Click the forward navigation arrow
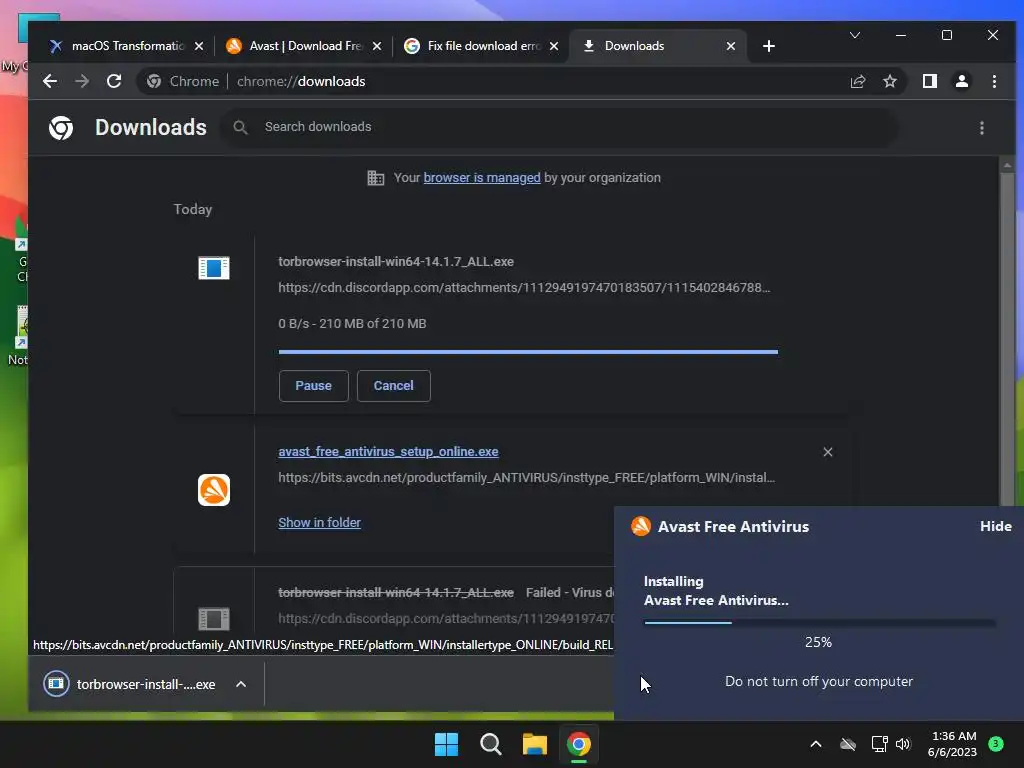 82,81
